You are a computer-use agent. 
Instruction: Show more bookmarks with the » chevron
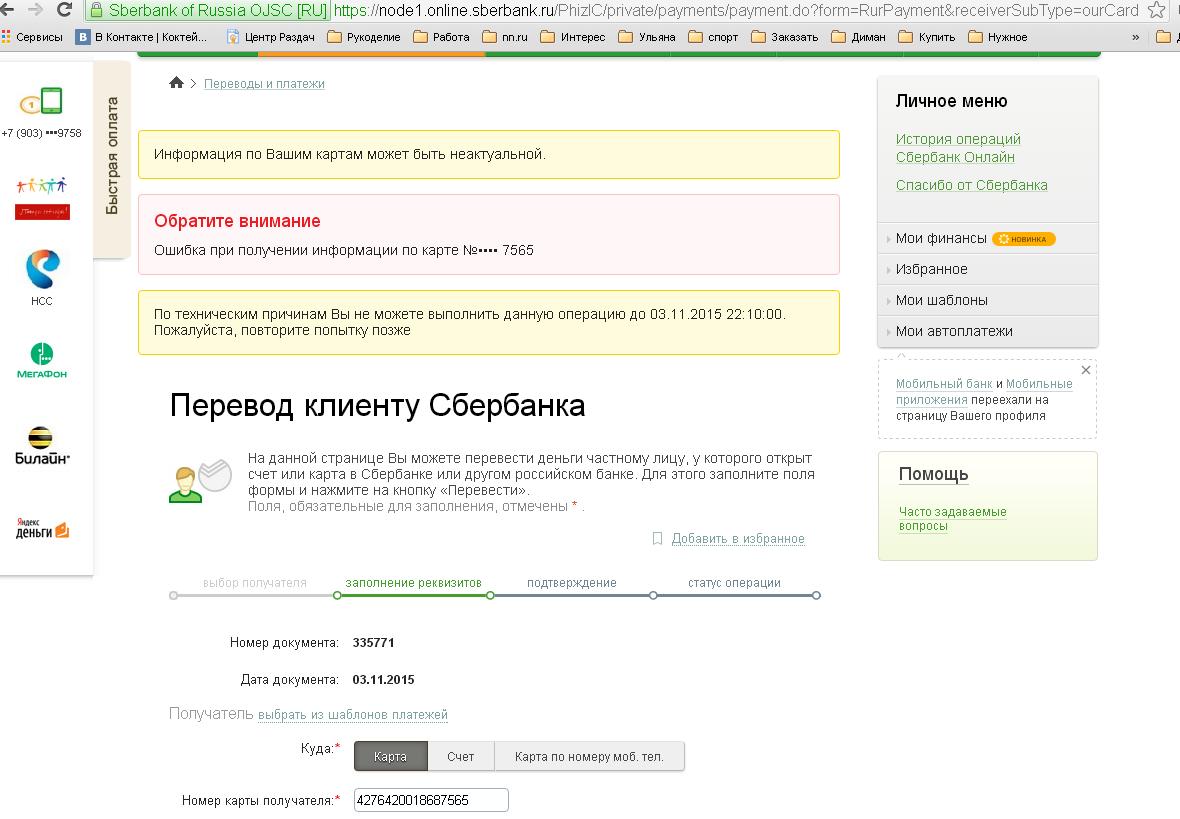click(x=1136, y=37)
